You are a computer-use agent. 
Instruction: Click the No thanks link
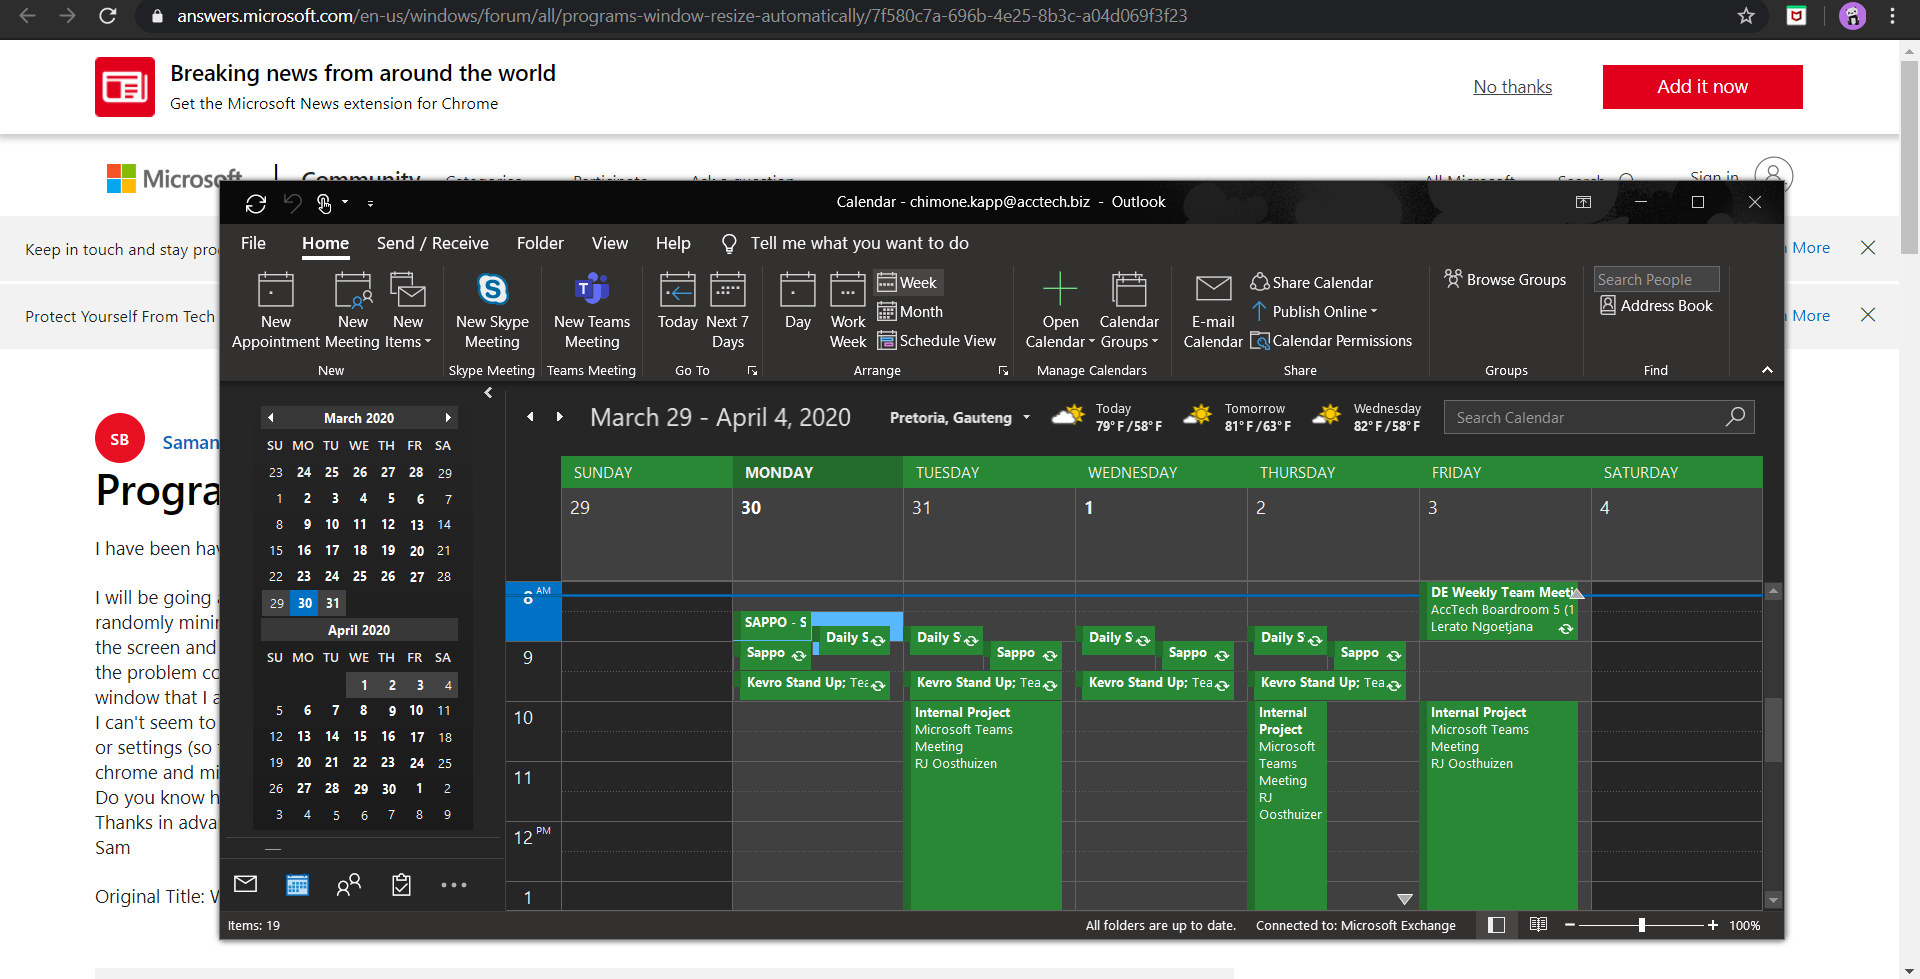tap(1512, 87)
